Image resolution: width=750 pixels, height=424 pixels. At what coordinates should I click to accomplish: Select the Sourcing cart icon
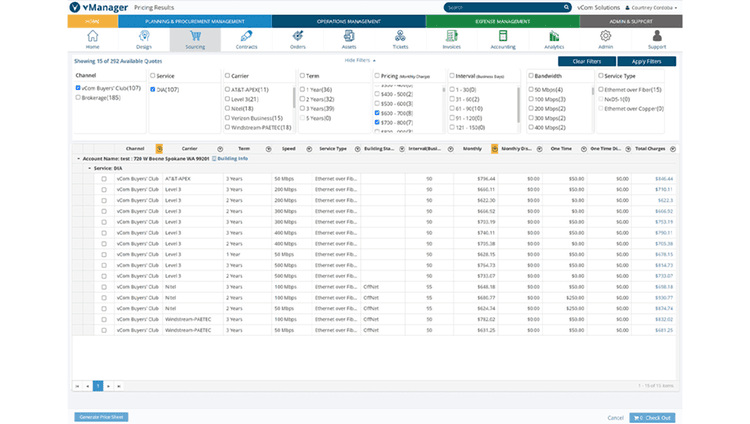[x=195, y=36]
